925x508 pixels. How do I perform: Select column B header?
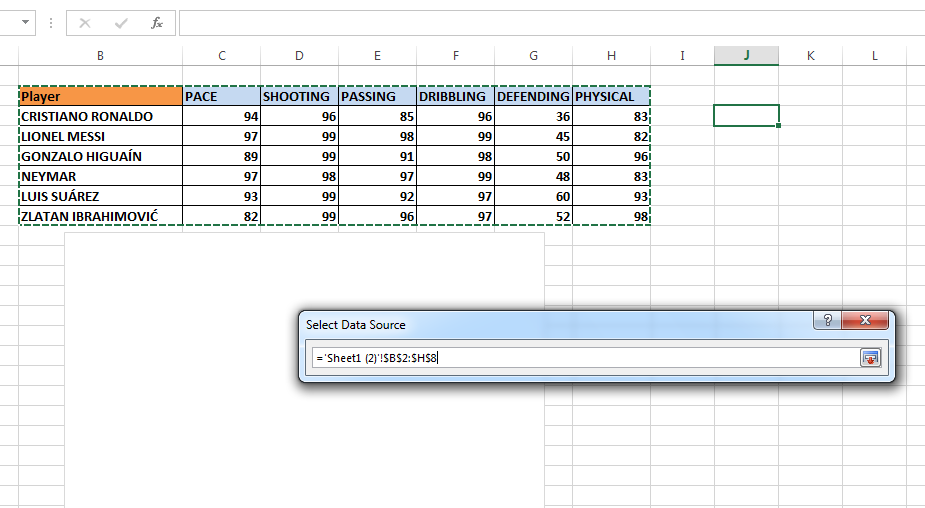coord(100,55)
